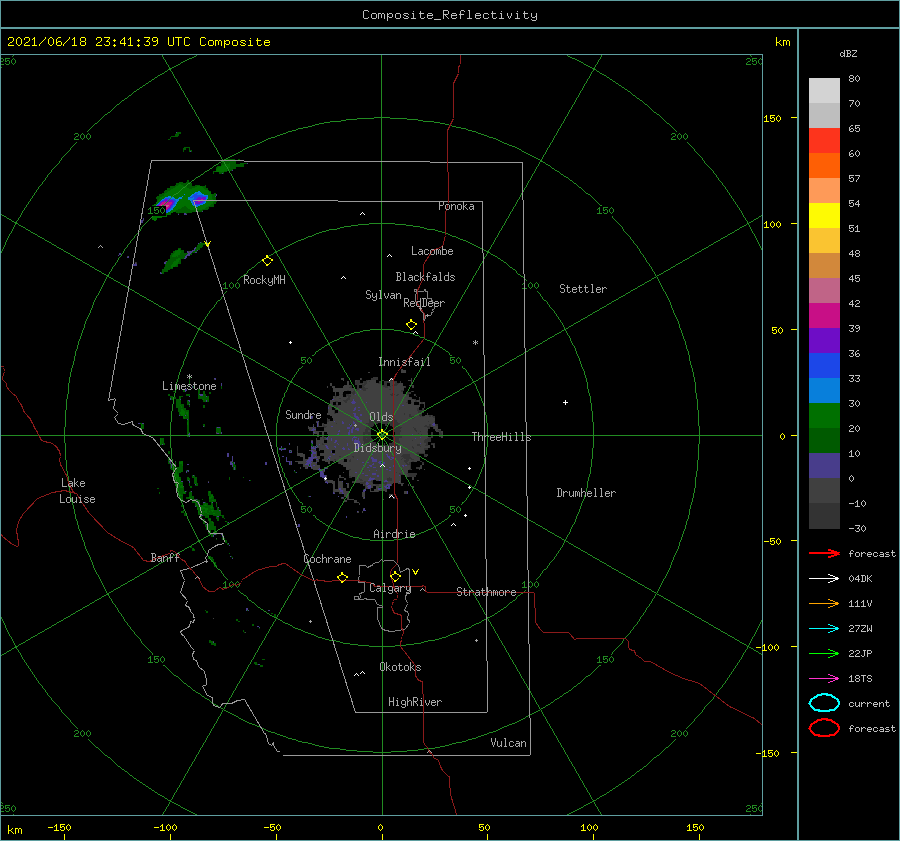Click the RockyMH label
900x841 pixels.
(x=264, y=280)
